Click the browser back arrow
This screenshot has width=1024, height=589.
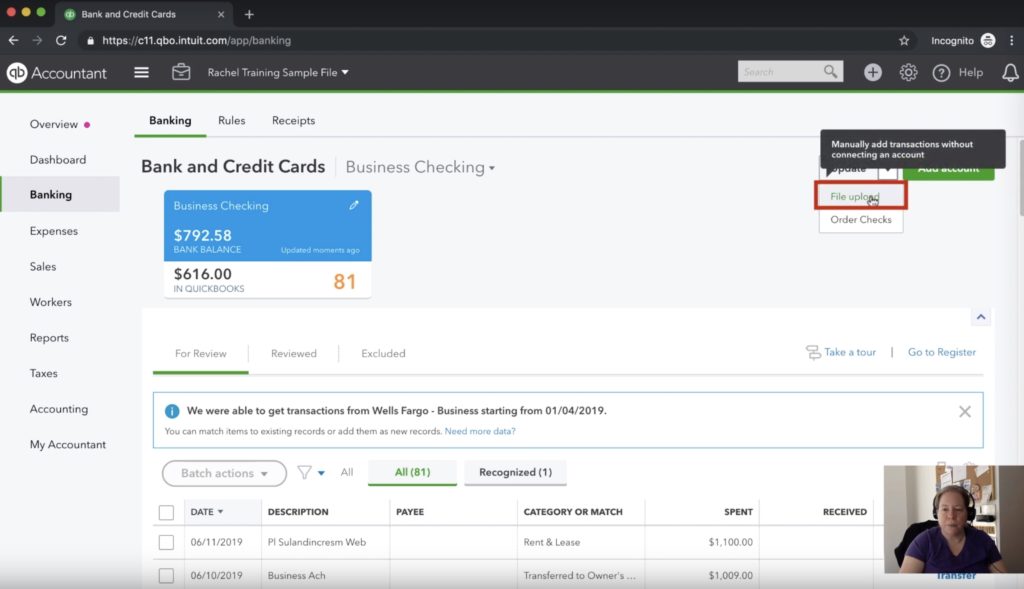(13, 40)
